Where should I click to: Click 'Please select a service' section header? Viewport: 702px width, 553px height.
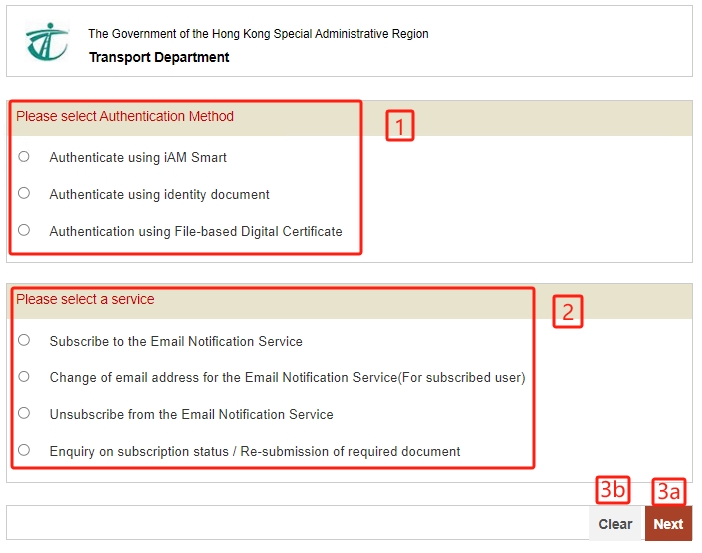coord(85,299)
